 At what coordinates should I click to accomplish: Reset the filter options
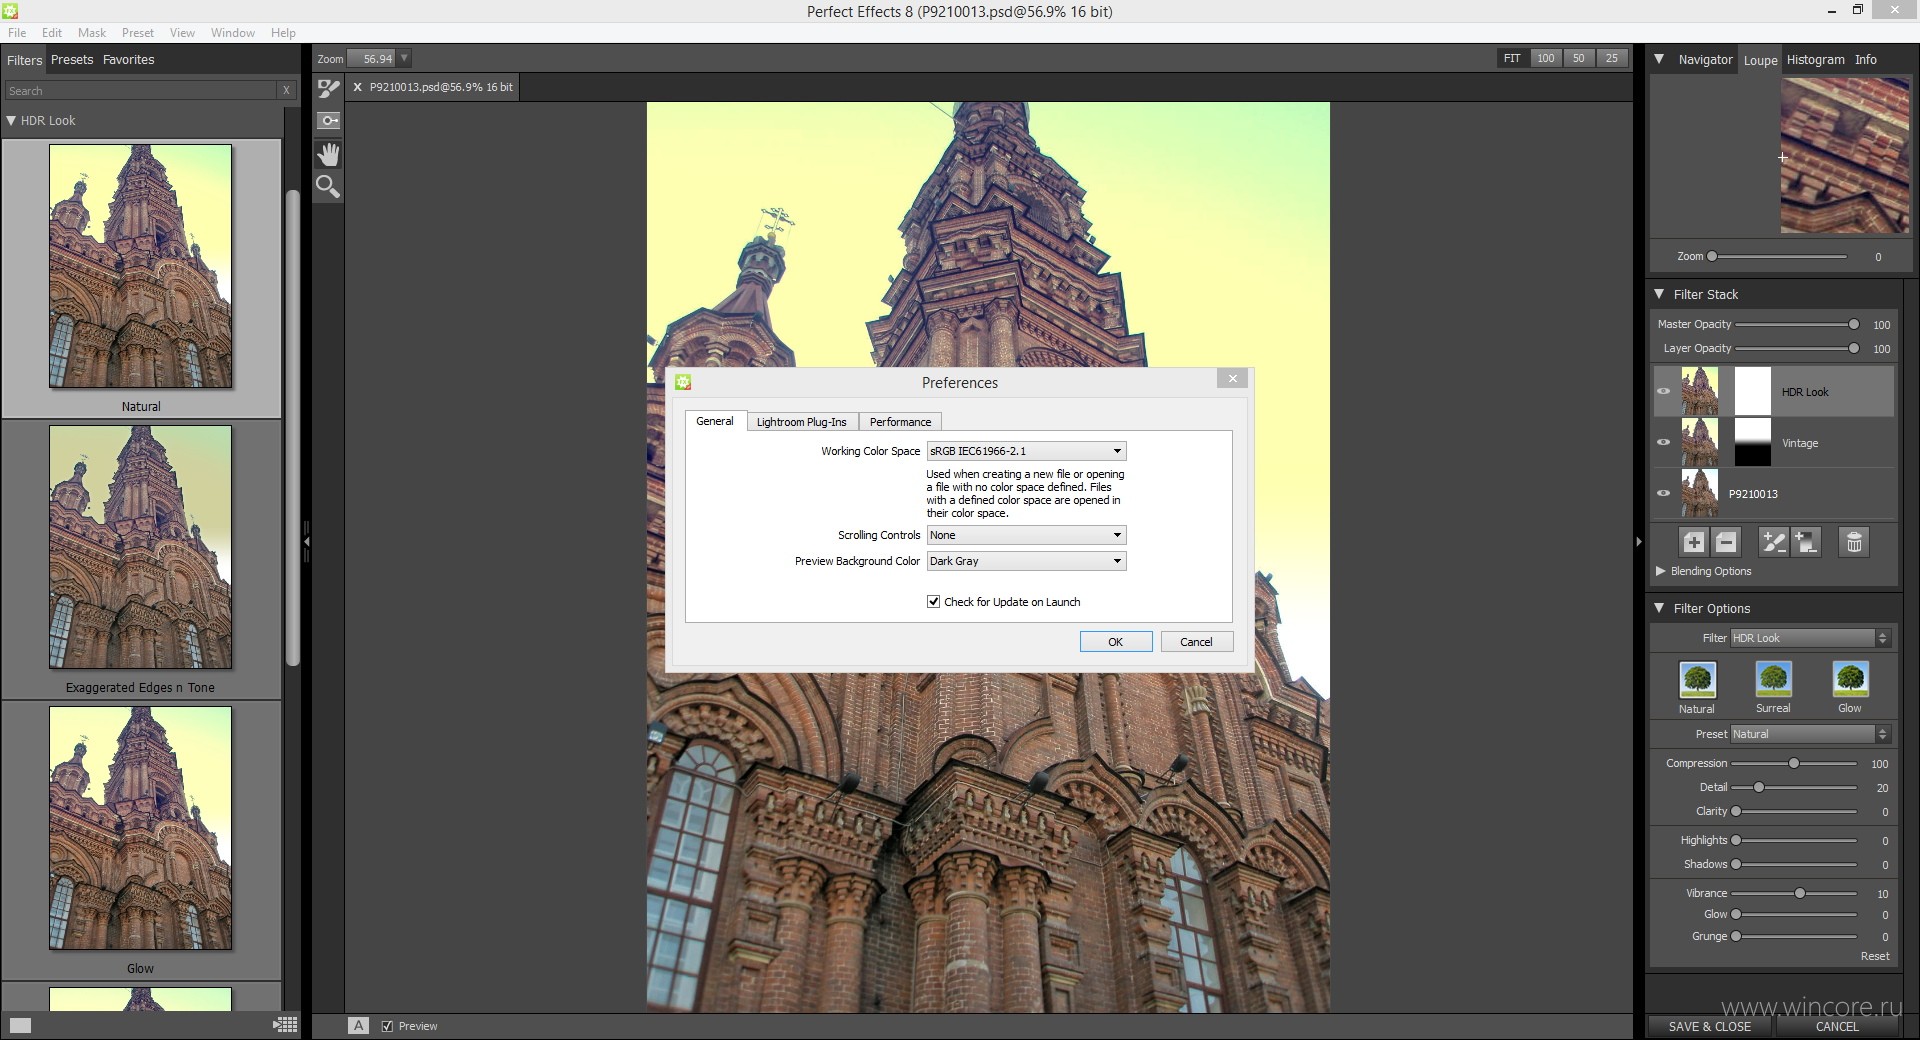pyautogui.click(x=1874, y=957)
